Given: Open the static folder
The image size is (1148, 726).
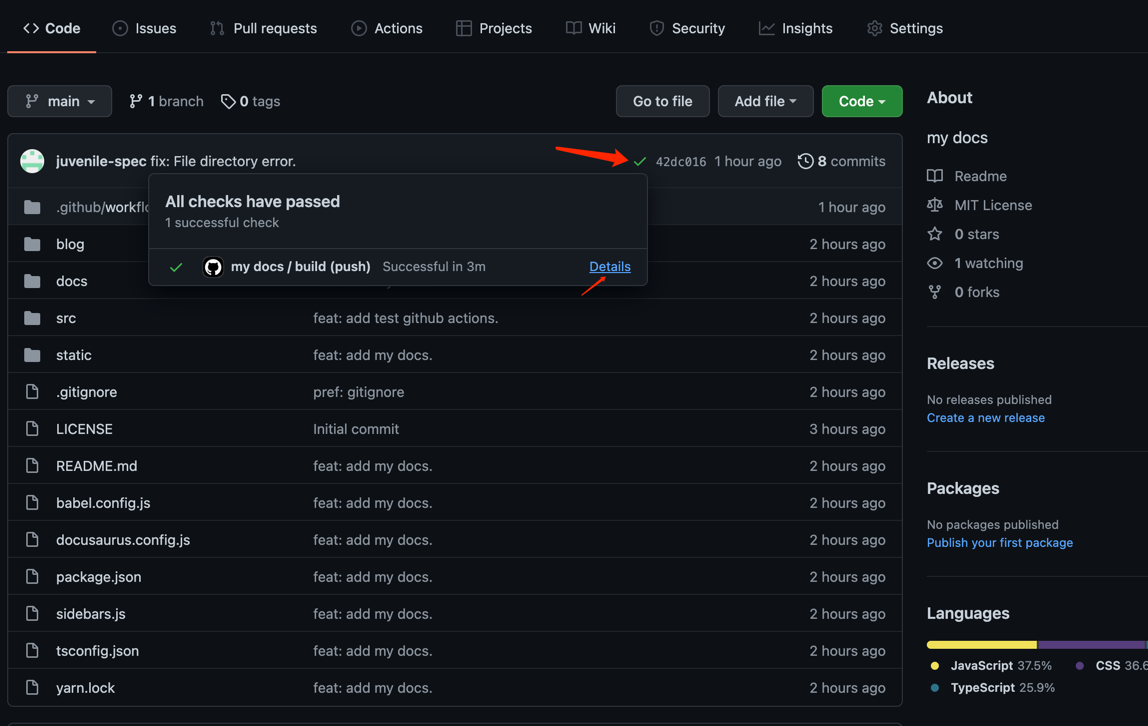Looking at the screenshot, I should coord(74,355).
